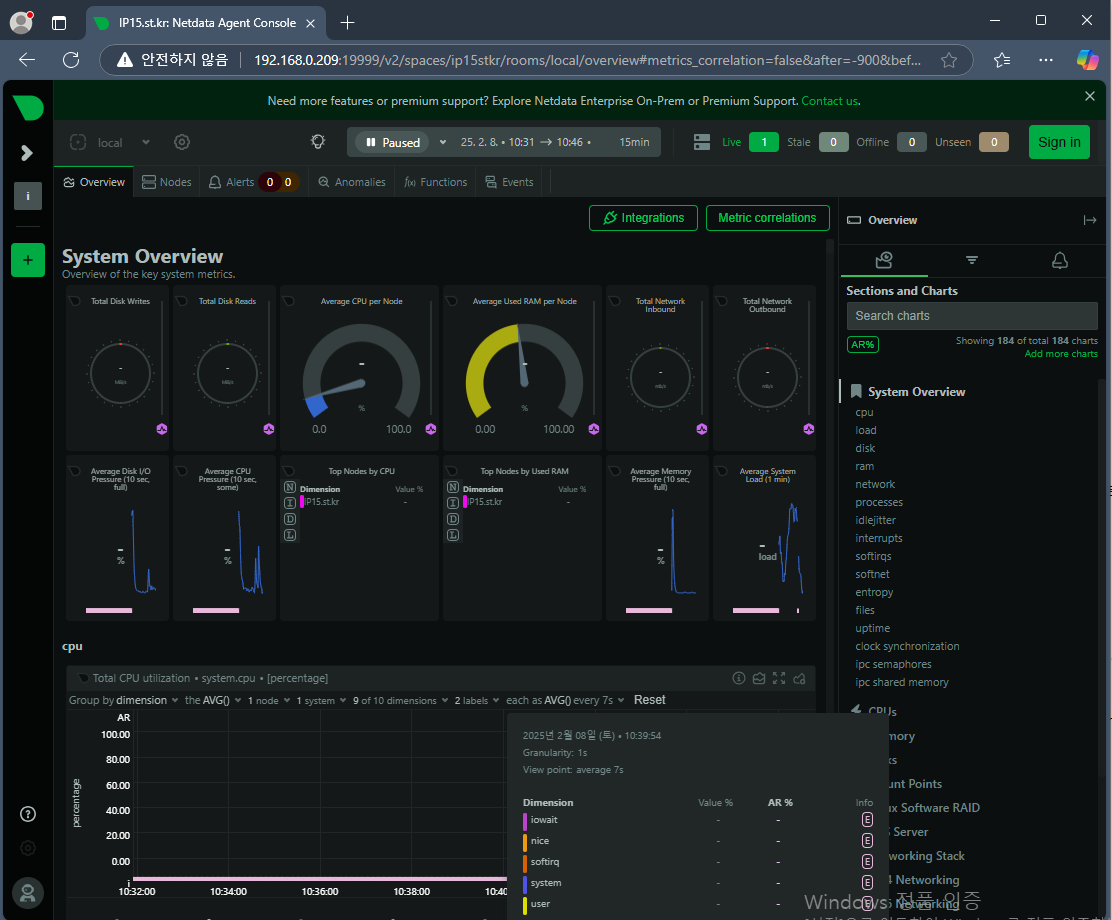Image resolution: width=1112 pixels, height=920 pixels.
Task: Bookmark this page with the star icon
Action: click(949, 60)
